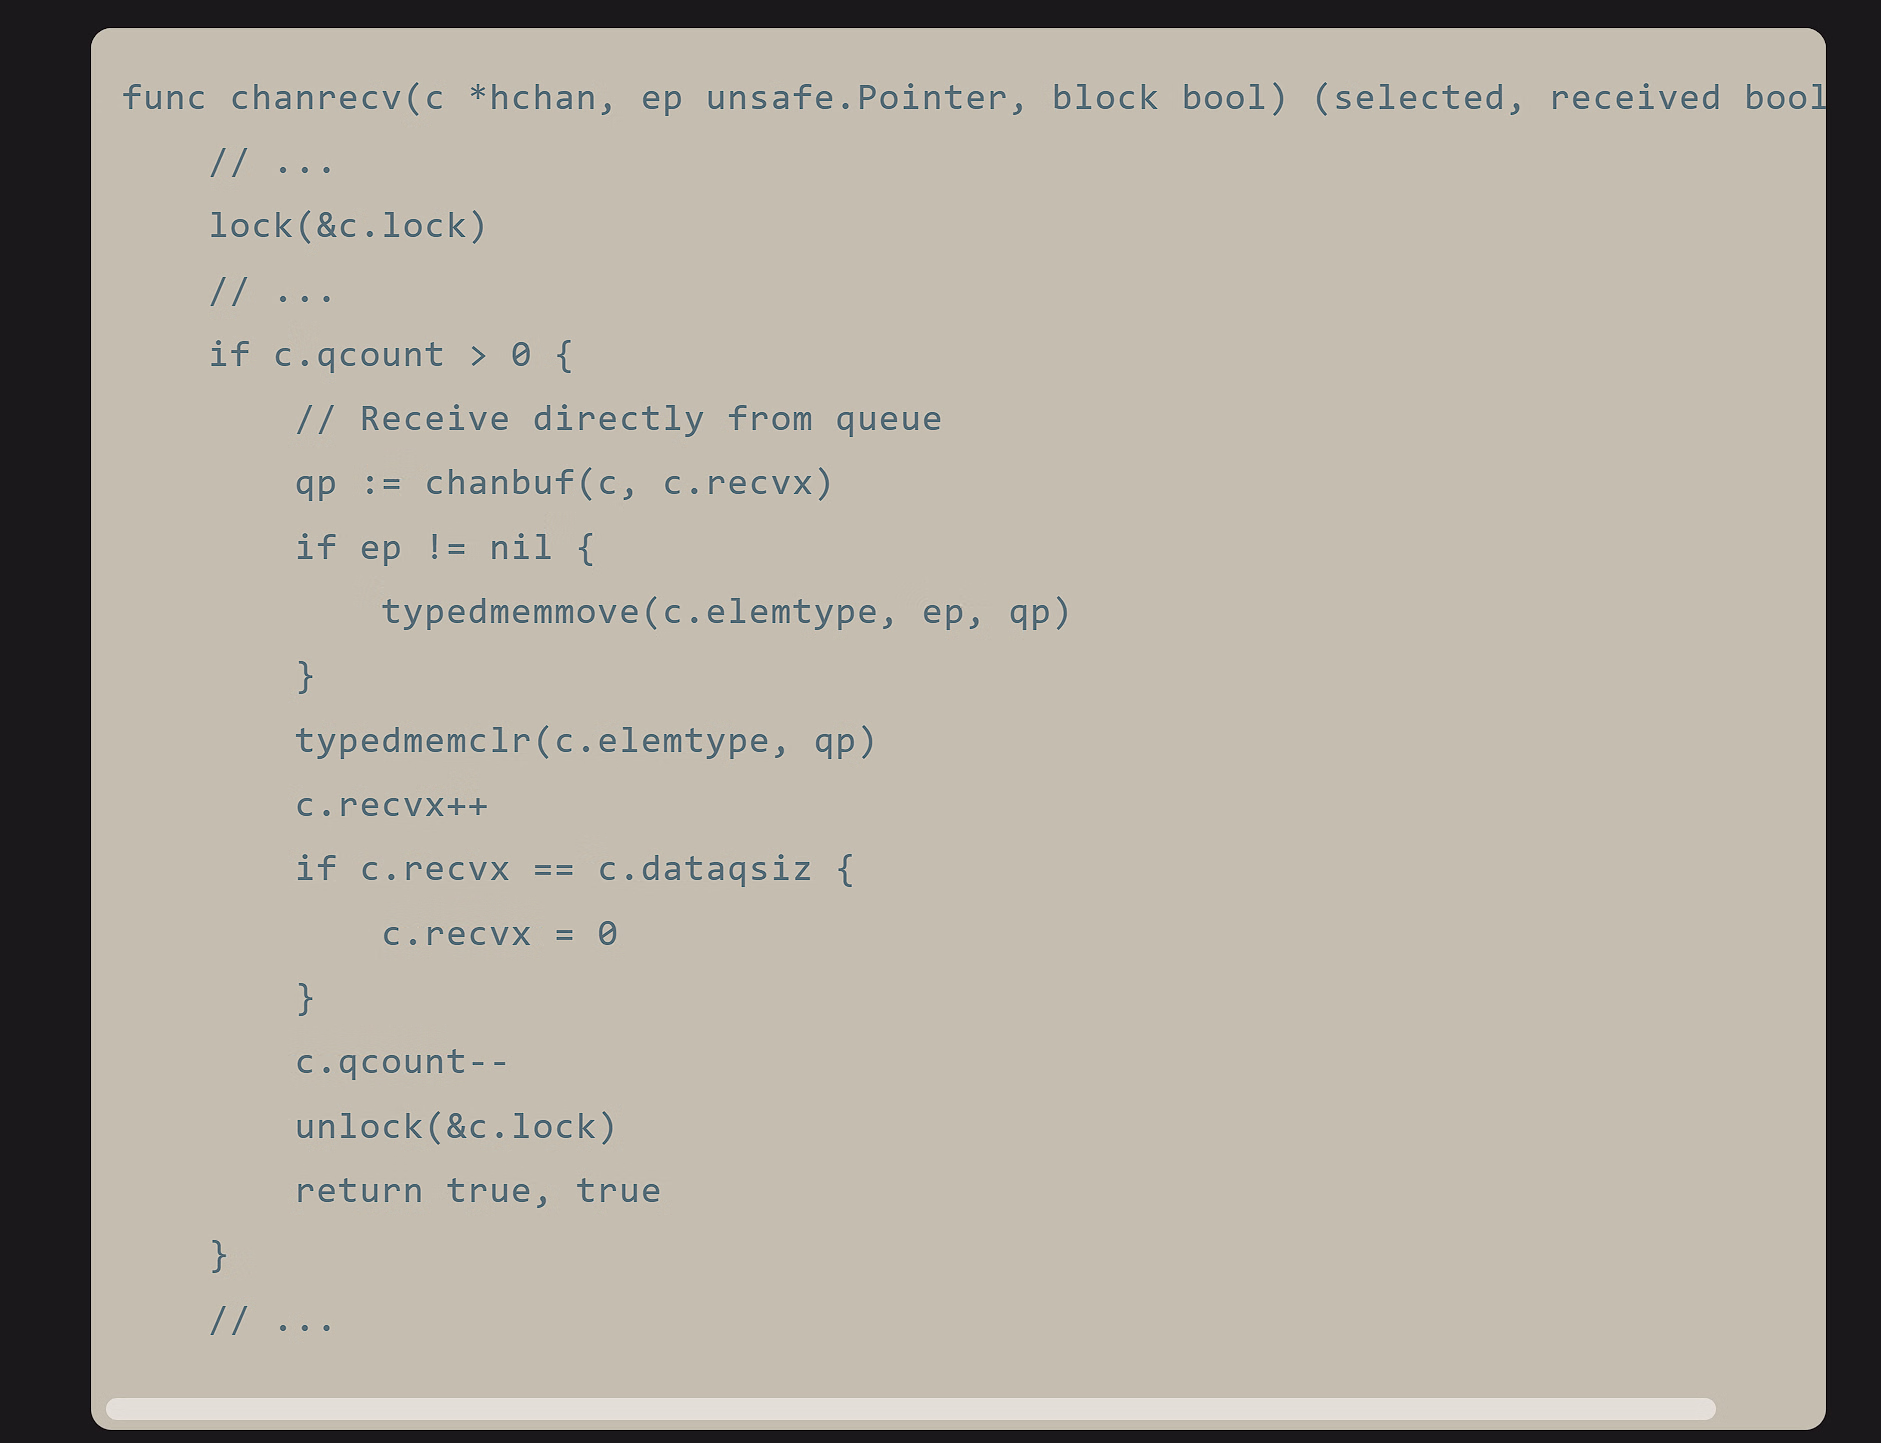
Task: Click the 'if ep != nil {' line
Action: [x=444, y=548]
